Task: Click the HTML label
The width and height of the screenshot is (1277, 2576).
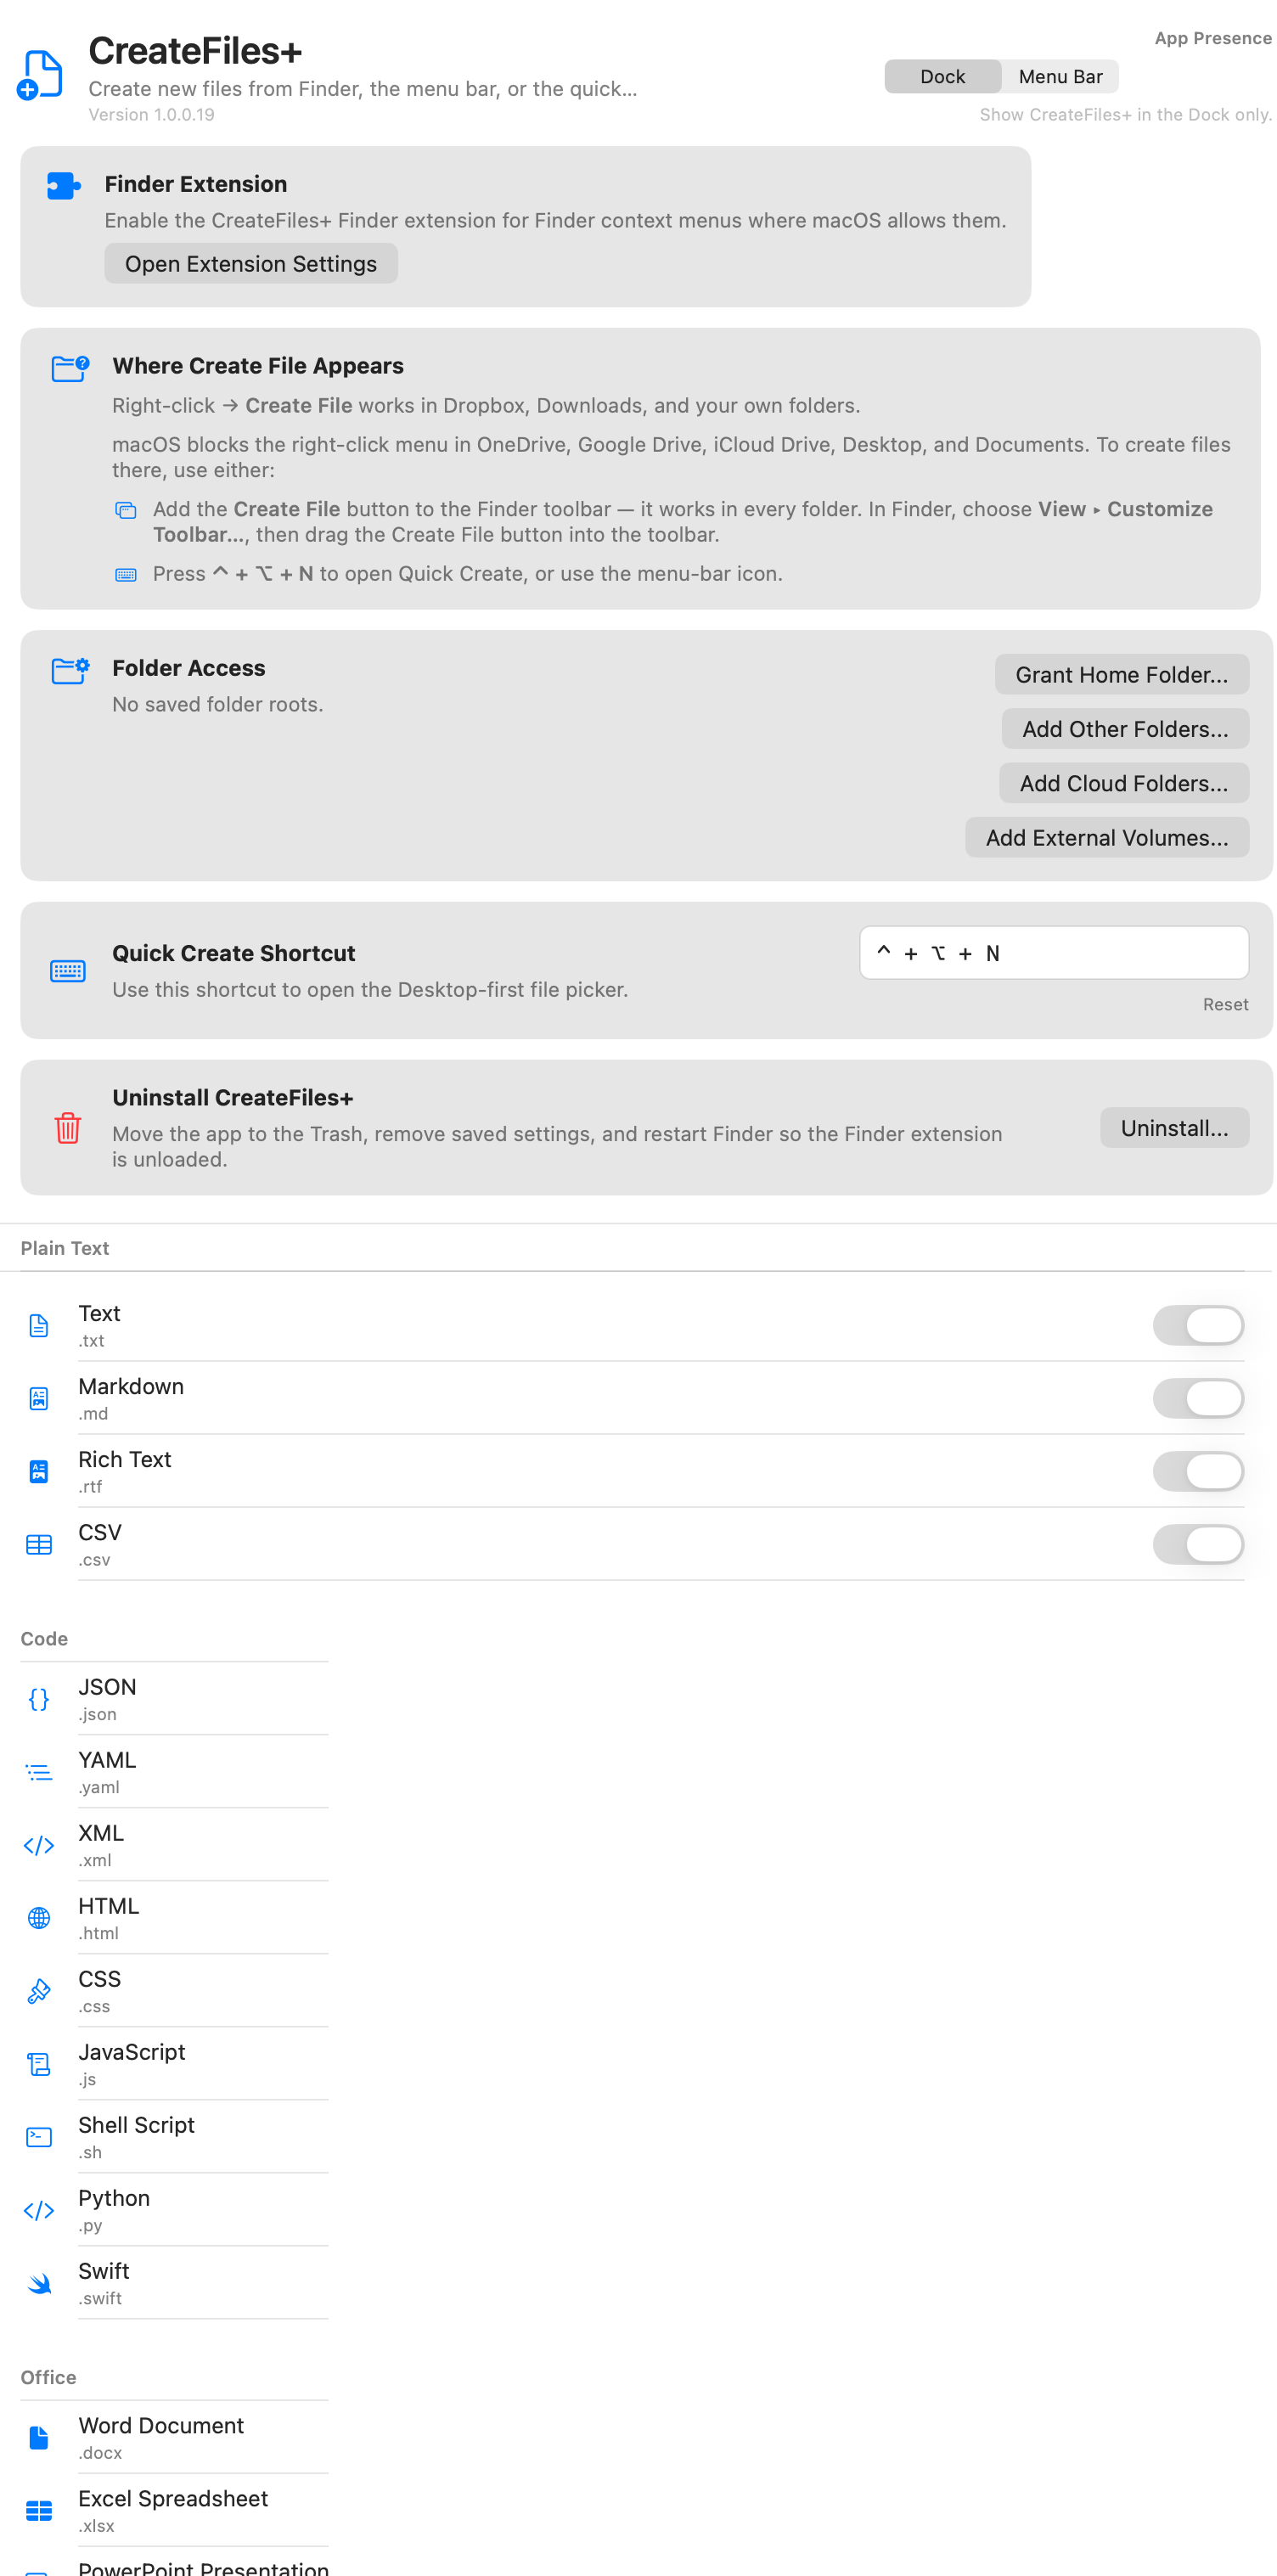Action: (x=108, y=1906)
